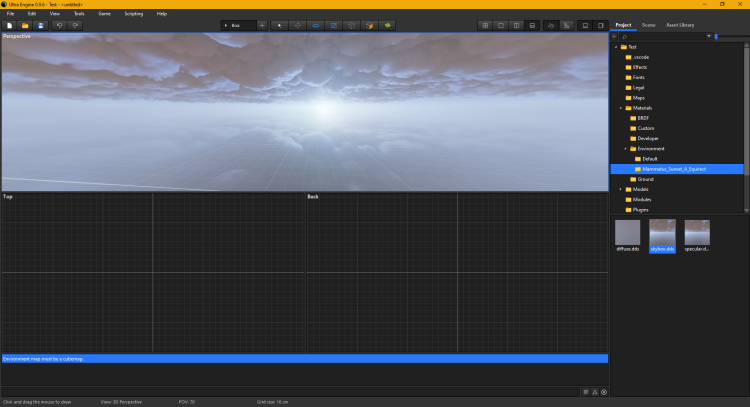Select the four-viewport layout icon

point(486,25)
